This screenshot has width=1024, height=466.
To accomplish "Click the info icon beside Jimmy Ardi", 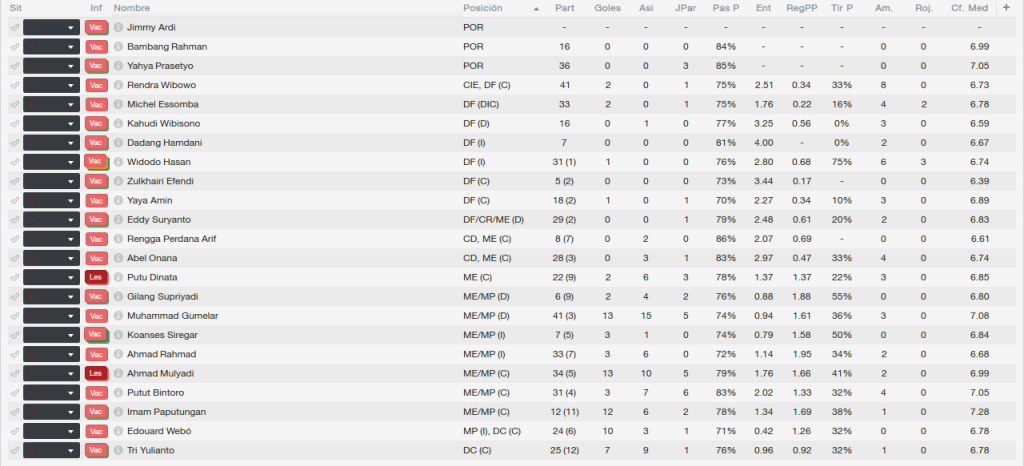I will [x=118, y=27].
